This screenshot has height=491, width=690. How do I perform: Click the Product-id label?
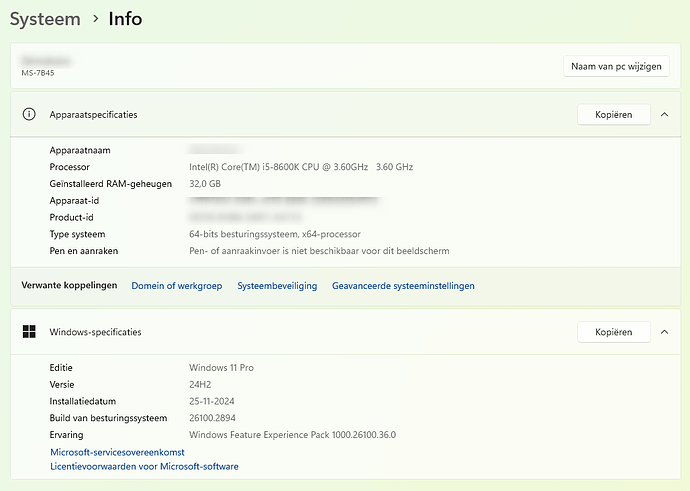click(71, 217)
